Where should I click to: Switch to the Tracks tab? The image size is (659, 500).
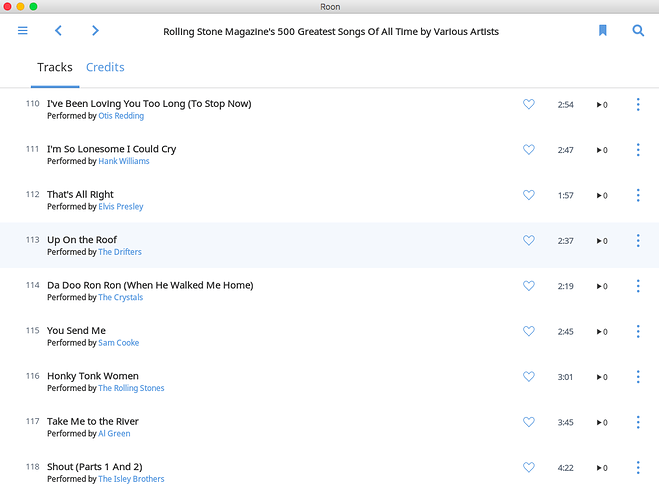point(55,67)
